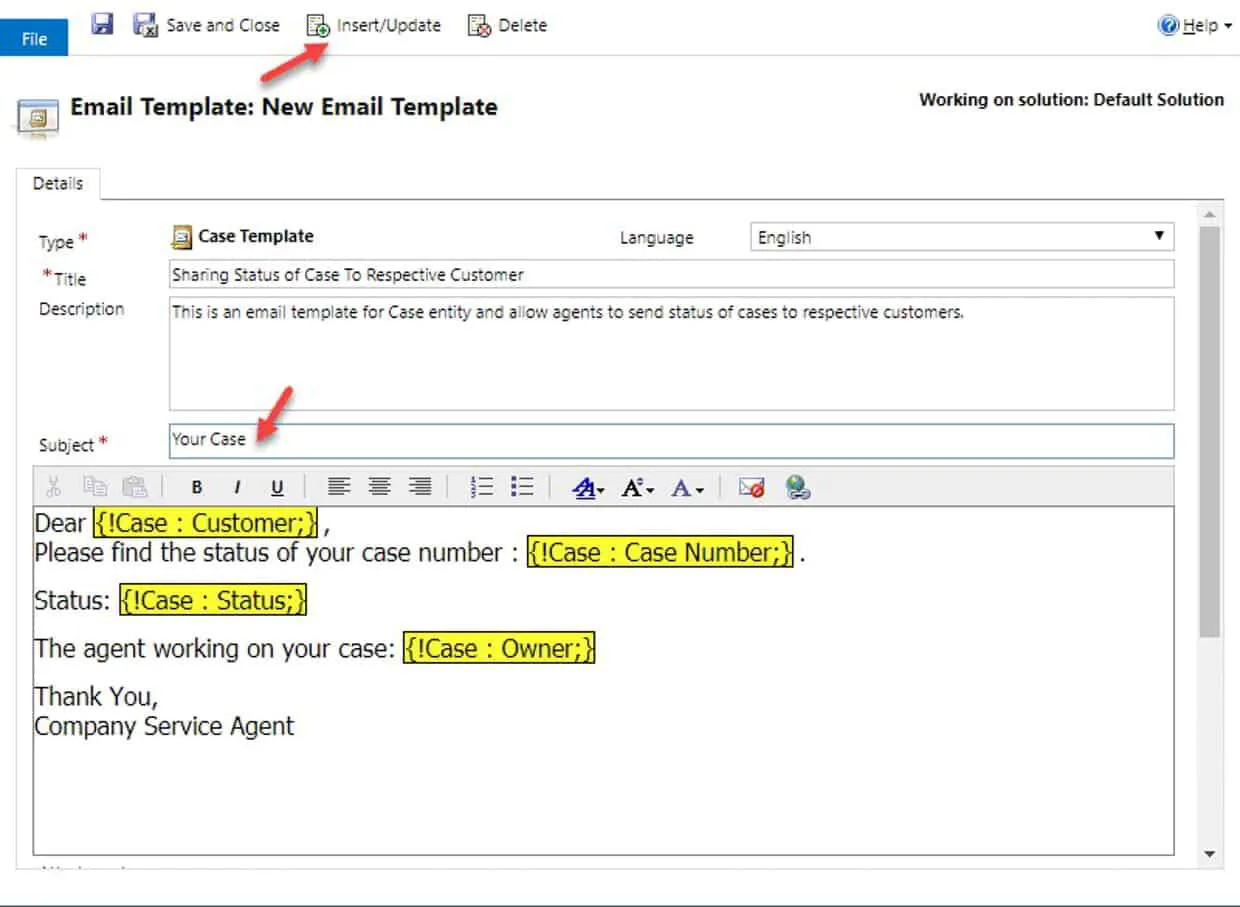Screen dimensions: 1240x907
Task: Switch to the Details tab
Action: (57, 183)
